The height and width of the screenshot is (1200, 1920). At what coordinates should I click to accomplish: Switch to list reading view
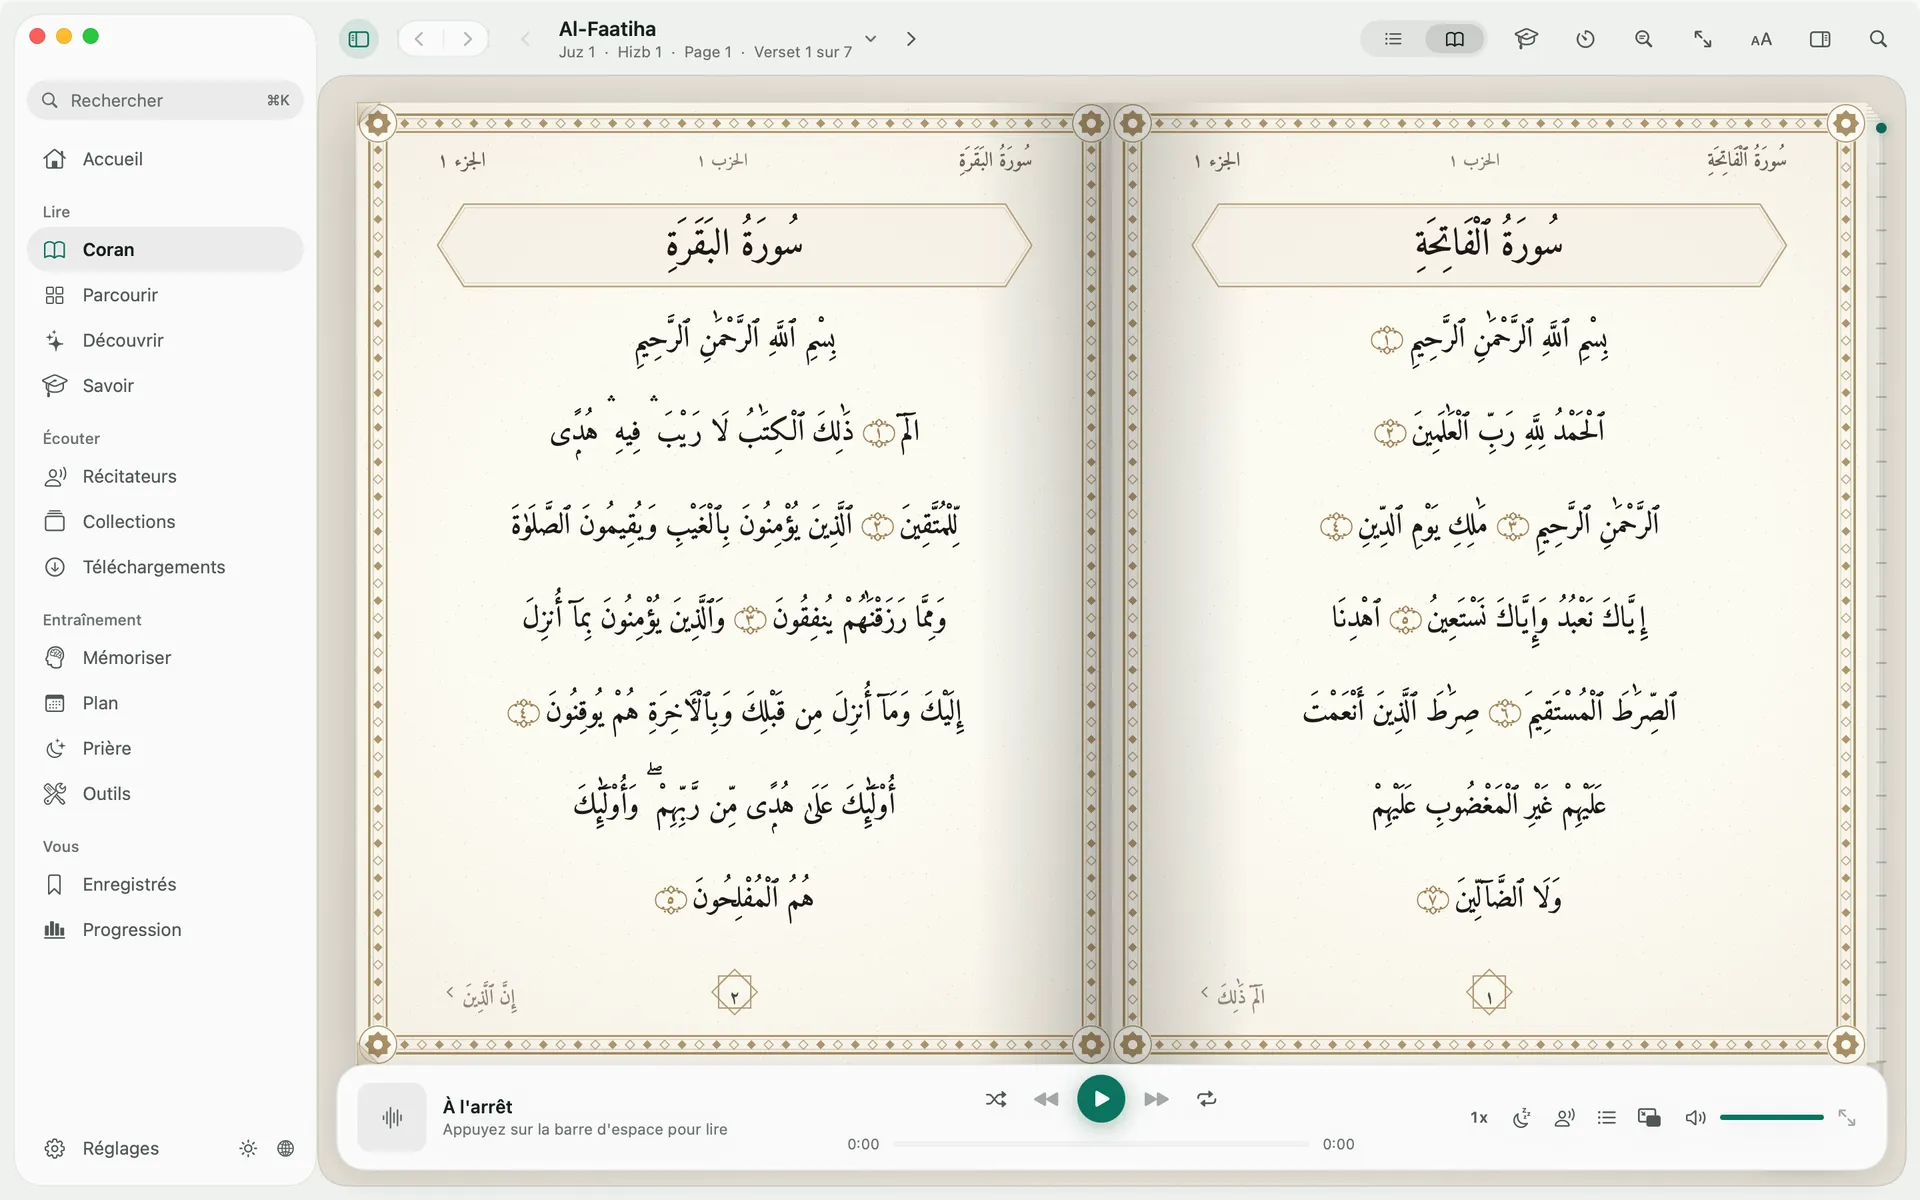click(1393, 39)
